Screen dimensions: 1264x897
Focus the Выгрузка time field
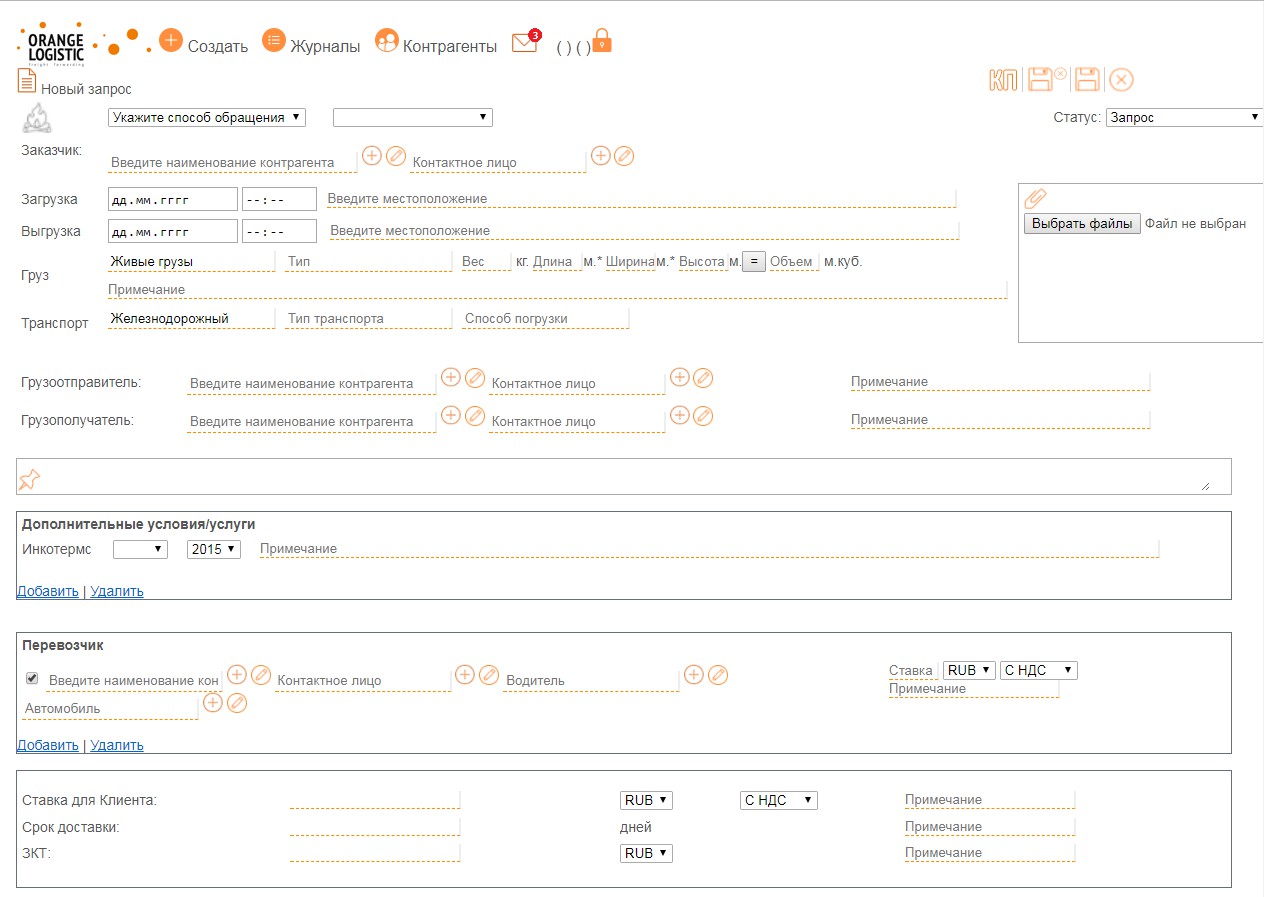[x=279, y=231]
